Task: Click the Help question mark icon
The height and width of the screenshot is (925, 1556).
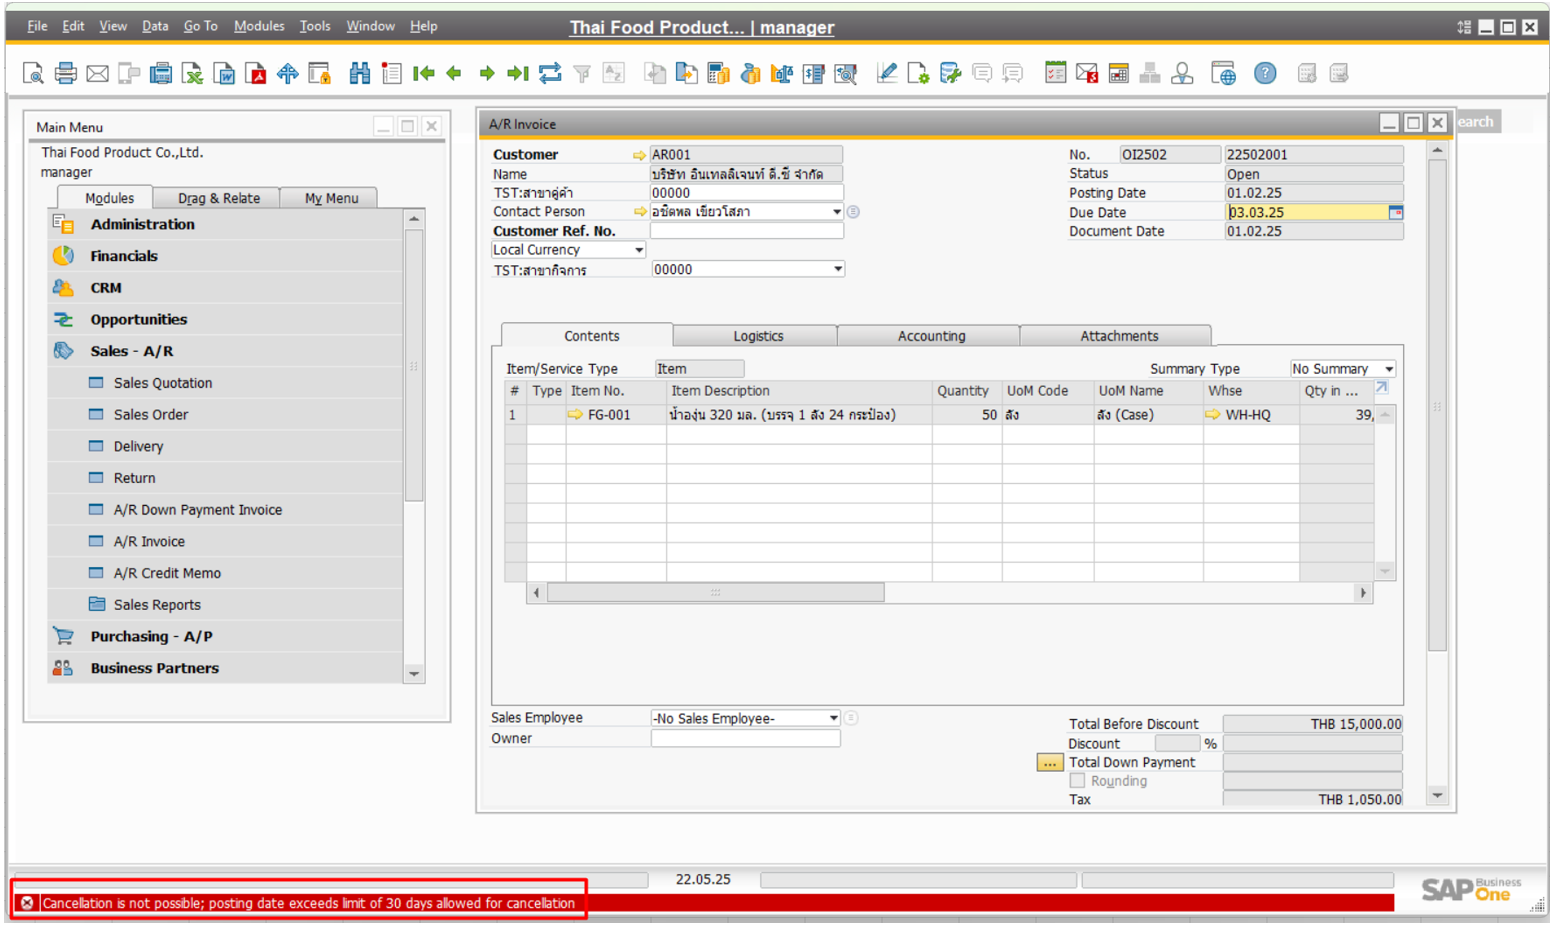Action: 1265,73
